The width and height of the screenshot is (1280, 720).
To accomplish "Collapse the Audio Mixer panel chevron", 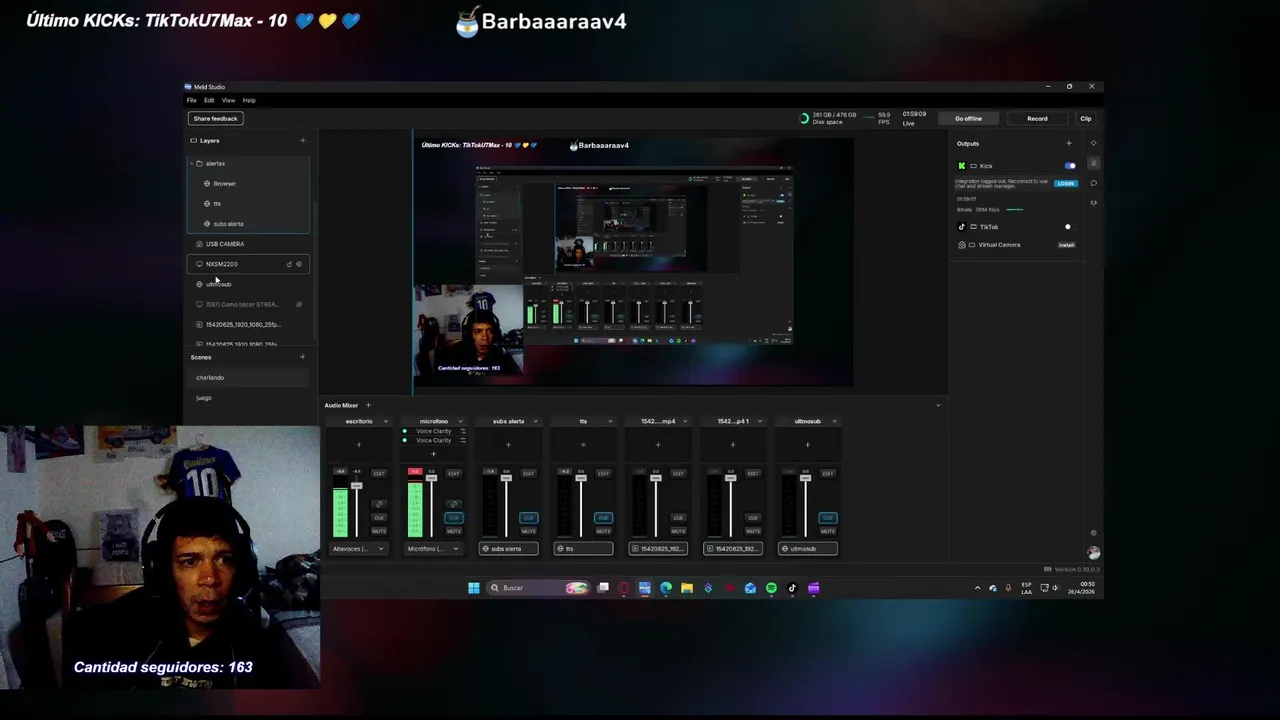I will [938, 405].
